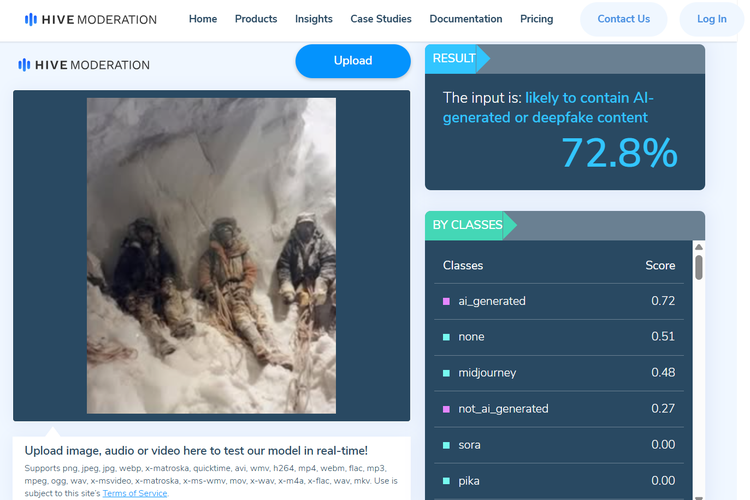This screenshot has width=750, height=500.
Task: Select the ai_generated class label
Action: (492, 301)
